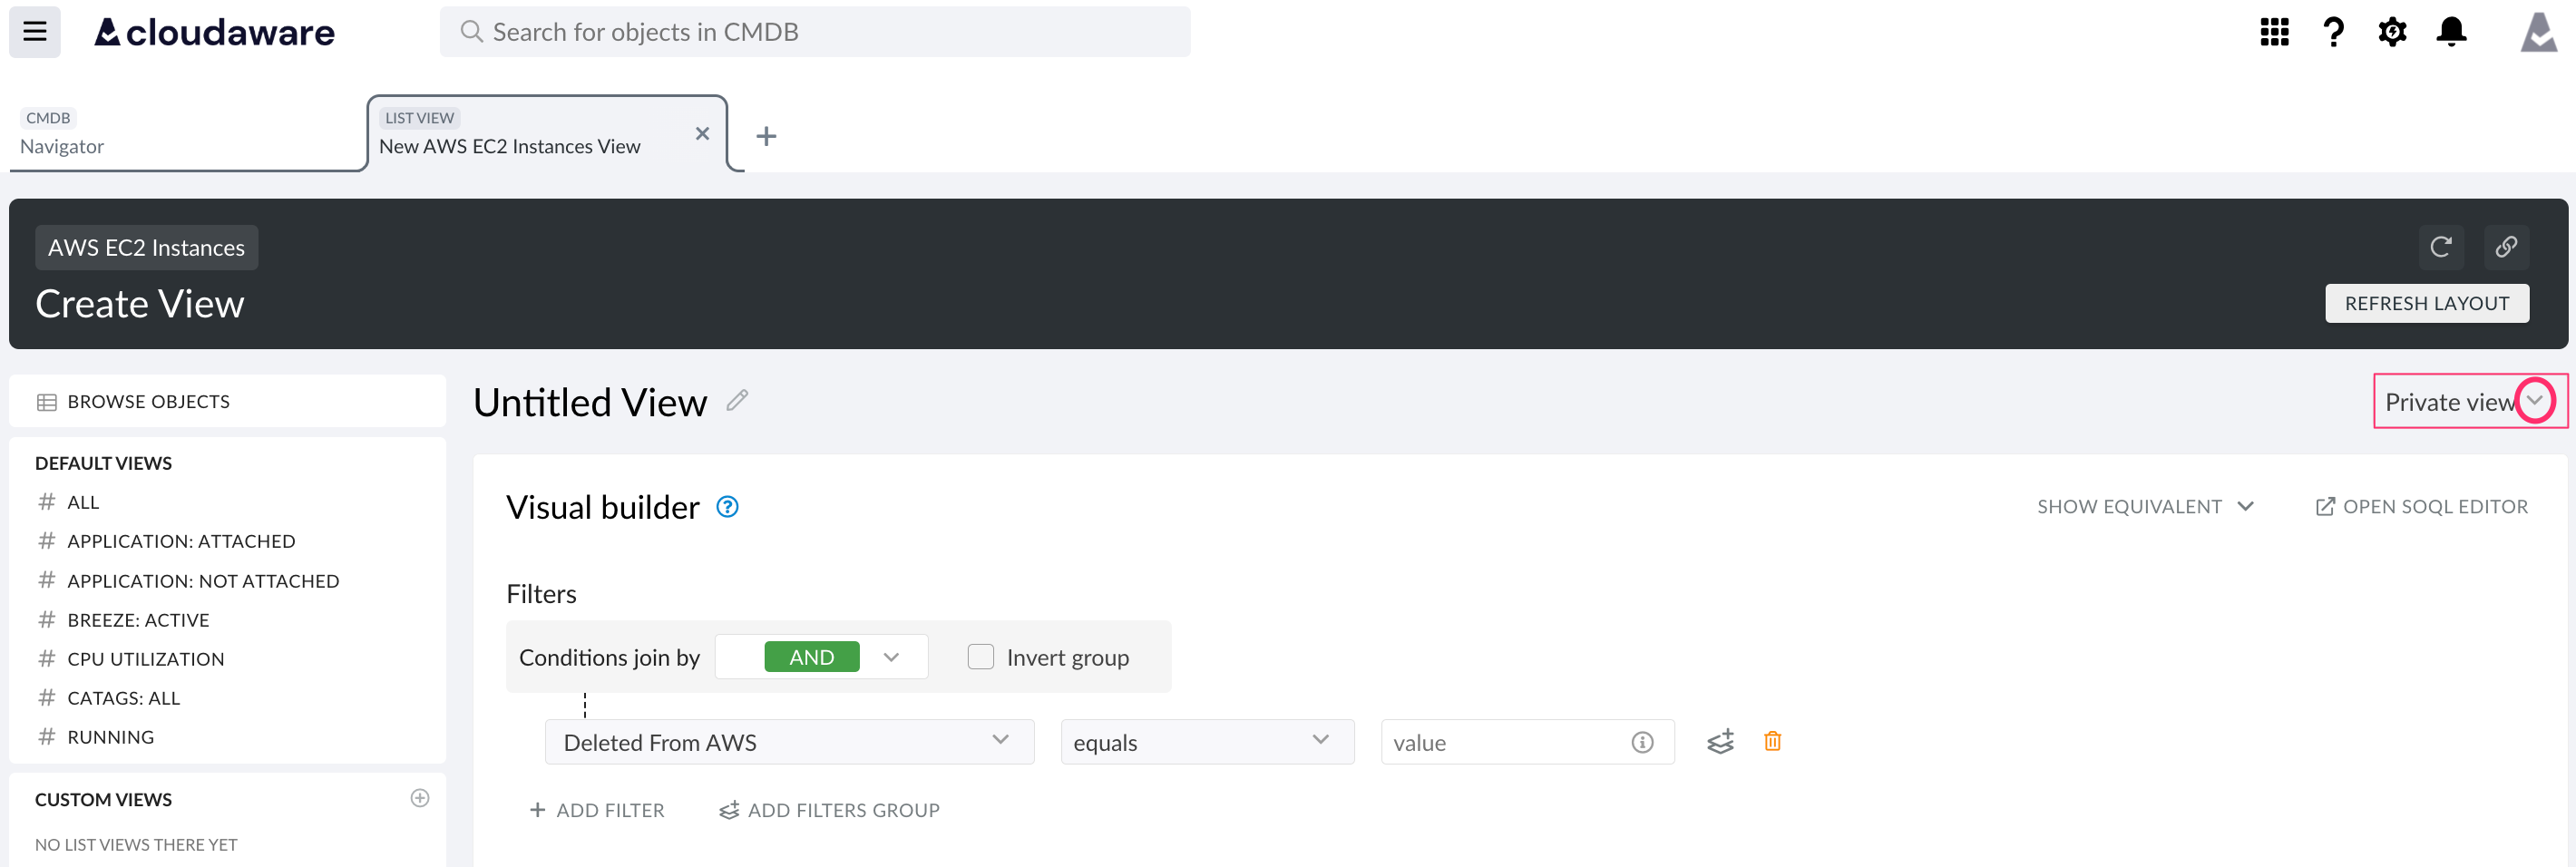Click the help question mark icon
This screenshot has width=2576, height=867.
coord(2333,32)
